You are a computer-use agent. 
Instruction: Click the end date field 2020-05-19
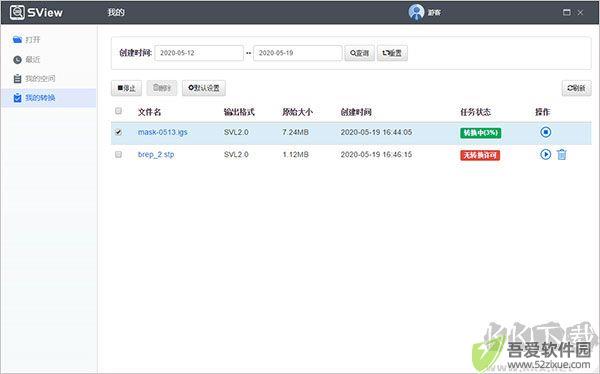[x=298, y=53]
